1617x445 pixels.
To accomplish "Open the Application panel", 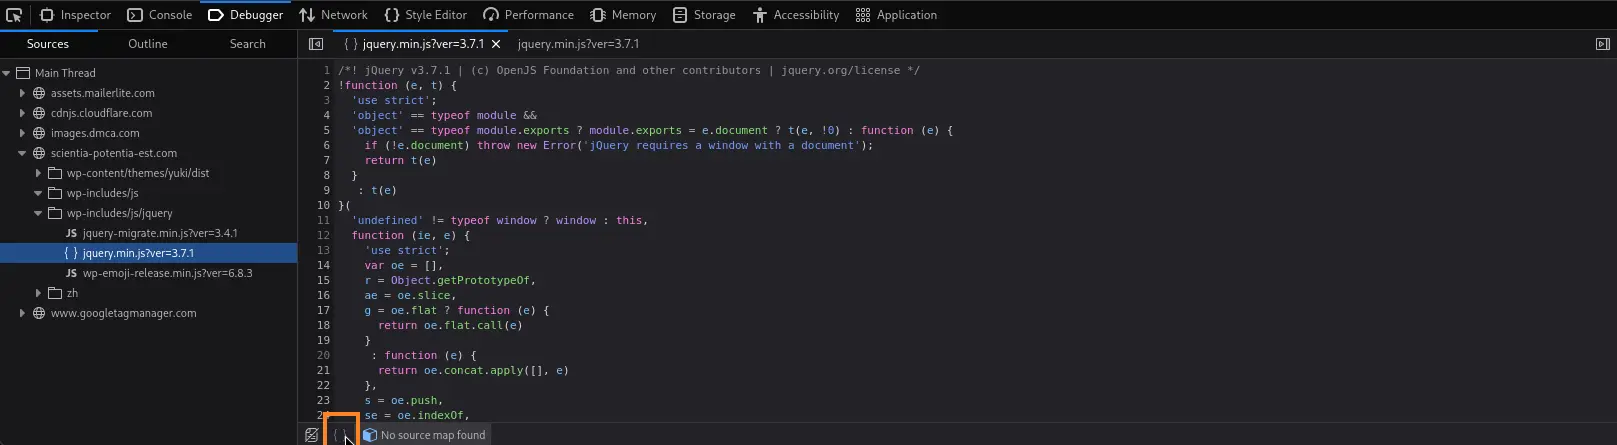I will pyautogui.click(x=896, y=15).
